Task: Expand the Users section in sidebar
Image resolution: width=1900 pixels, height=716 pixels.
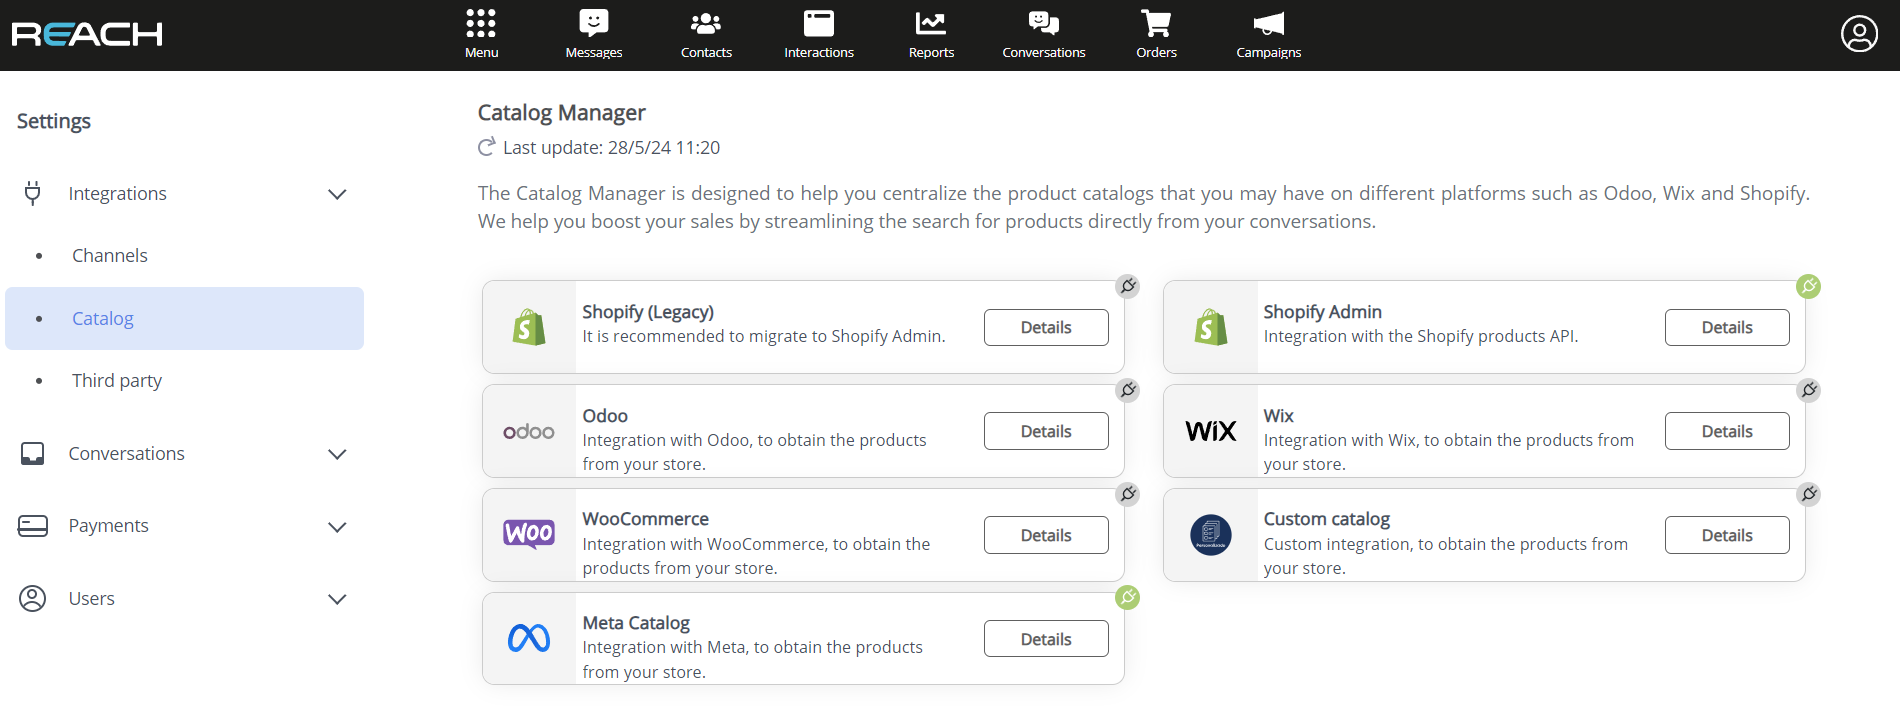Action: pyautogui.click(x=337, y=599)
